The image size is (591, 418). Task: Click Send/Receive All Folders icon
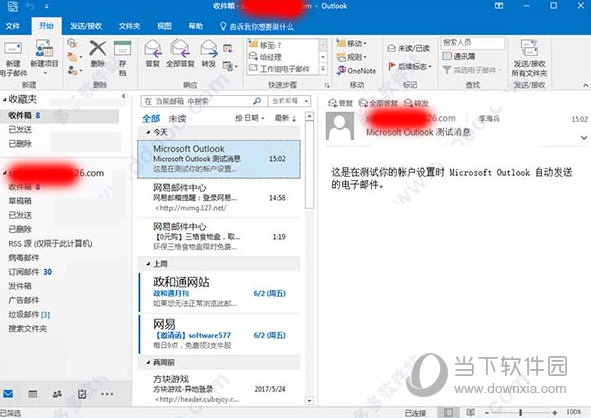pos(529,49)
